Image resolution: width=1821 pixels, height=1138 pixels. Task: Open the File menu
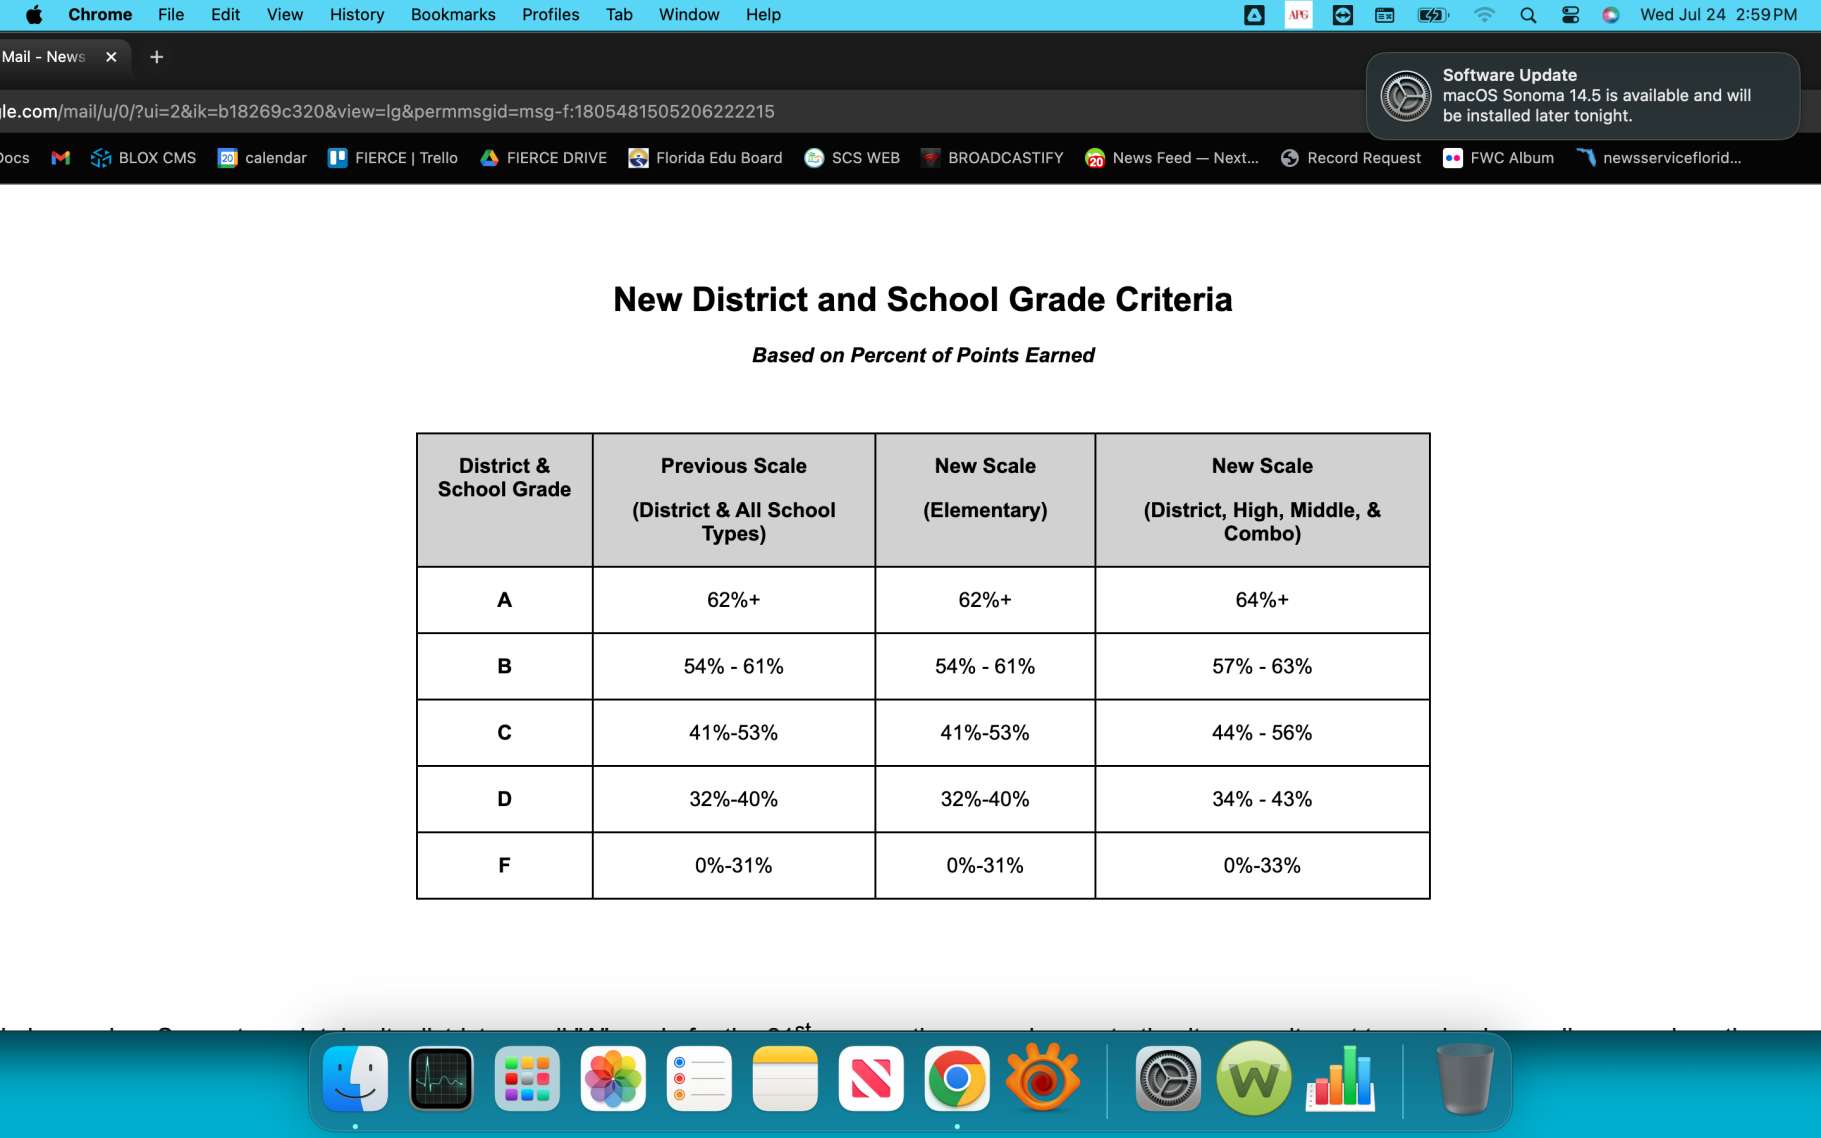point(171,15)
